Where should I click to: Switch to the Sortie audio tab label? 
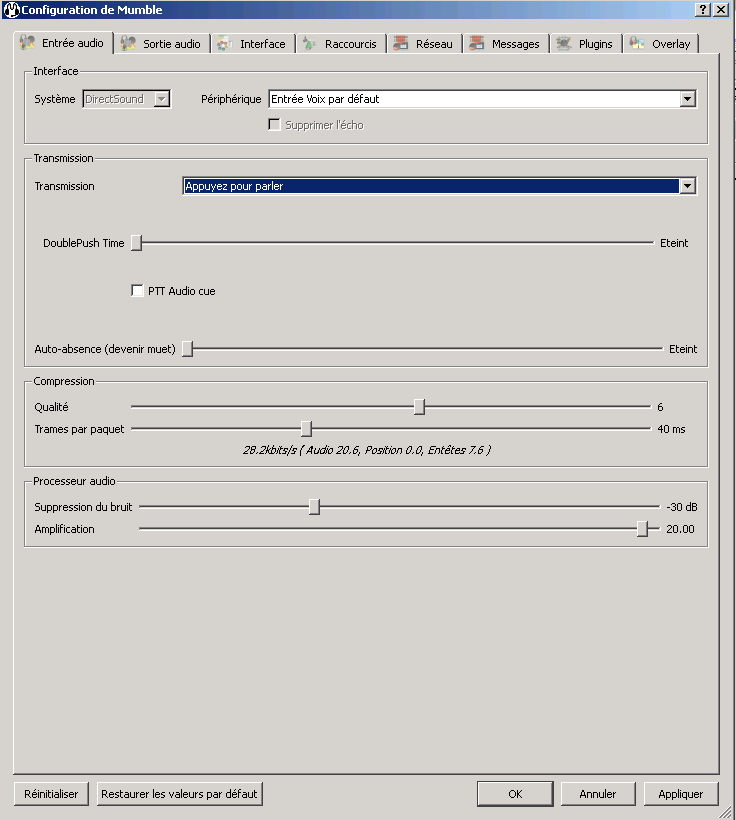172,44
